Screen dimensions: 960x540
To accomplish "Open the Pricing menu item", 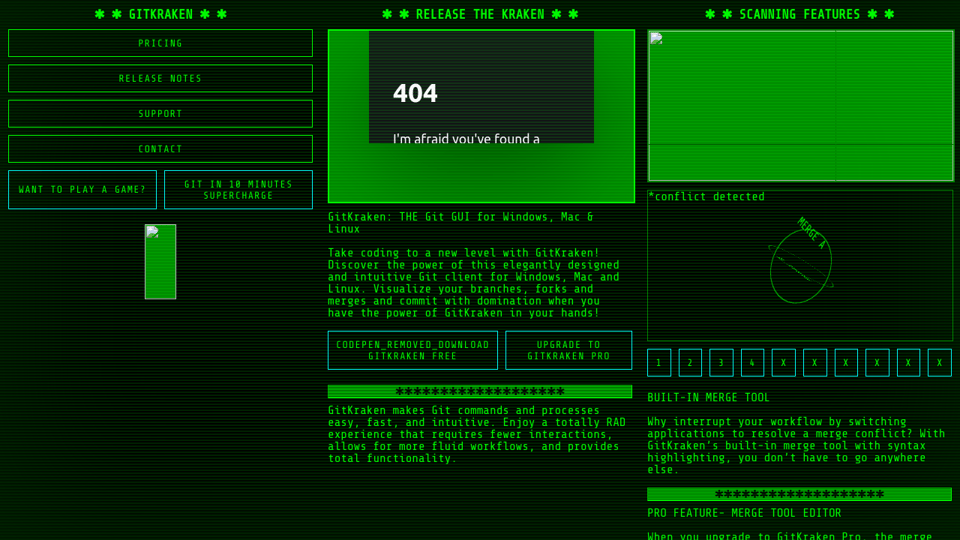I will [160, 43].
